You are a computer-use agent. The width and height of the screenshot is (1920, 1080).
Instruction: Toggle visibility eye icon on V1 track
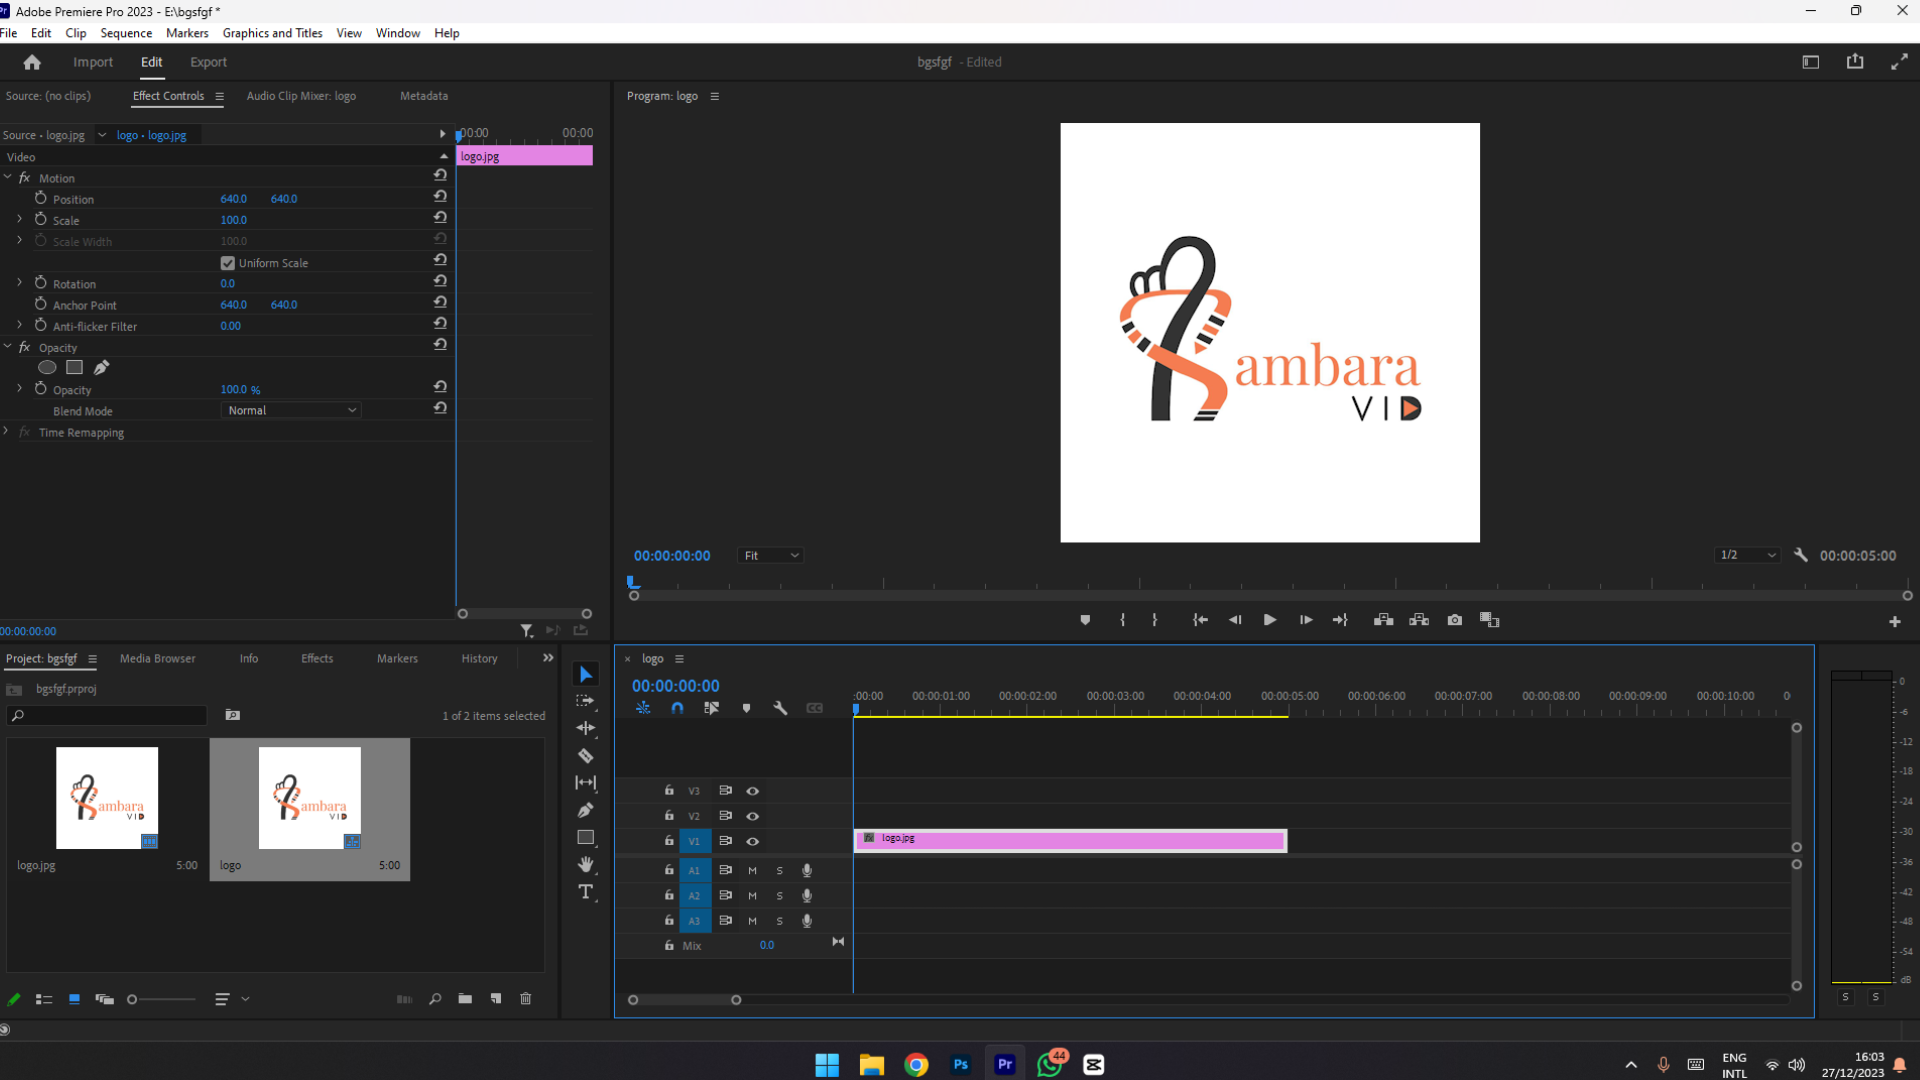pos(752,841)
